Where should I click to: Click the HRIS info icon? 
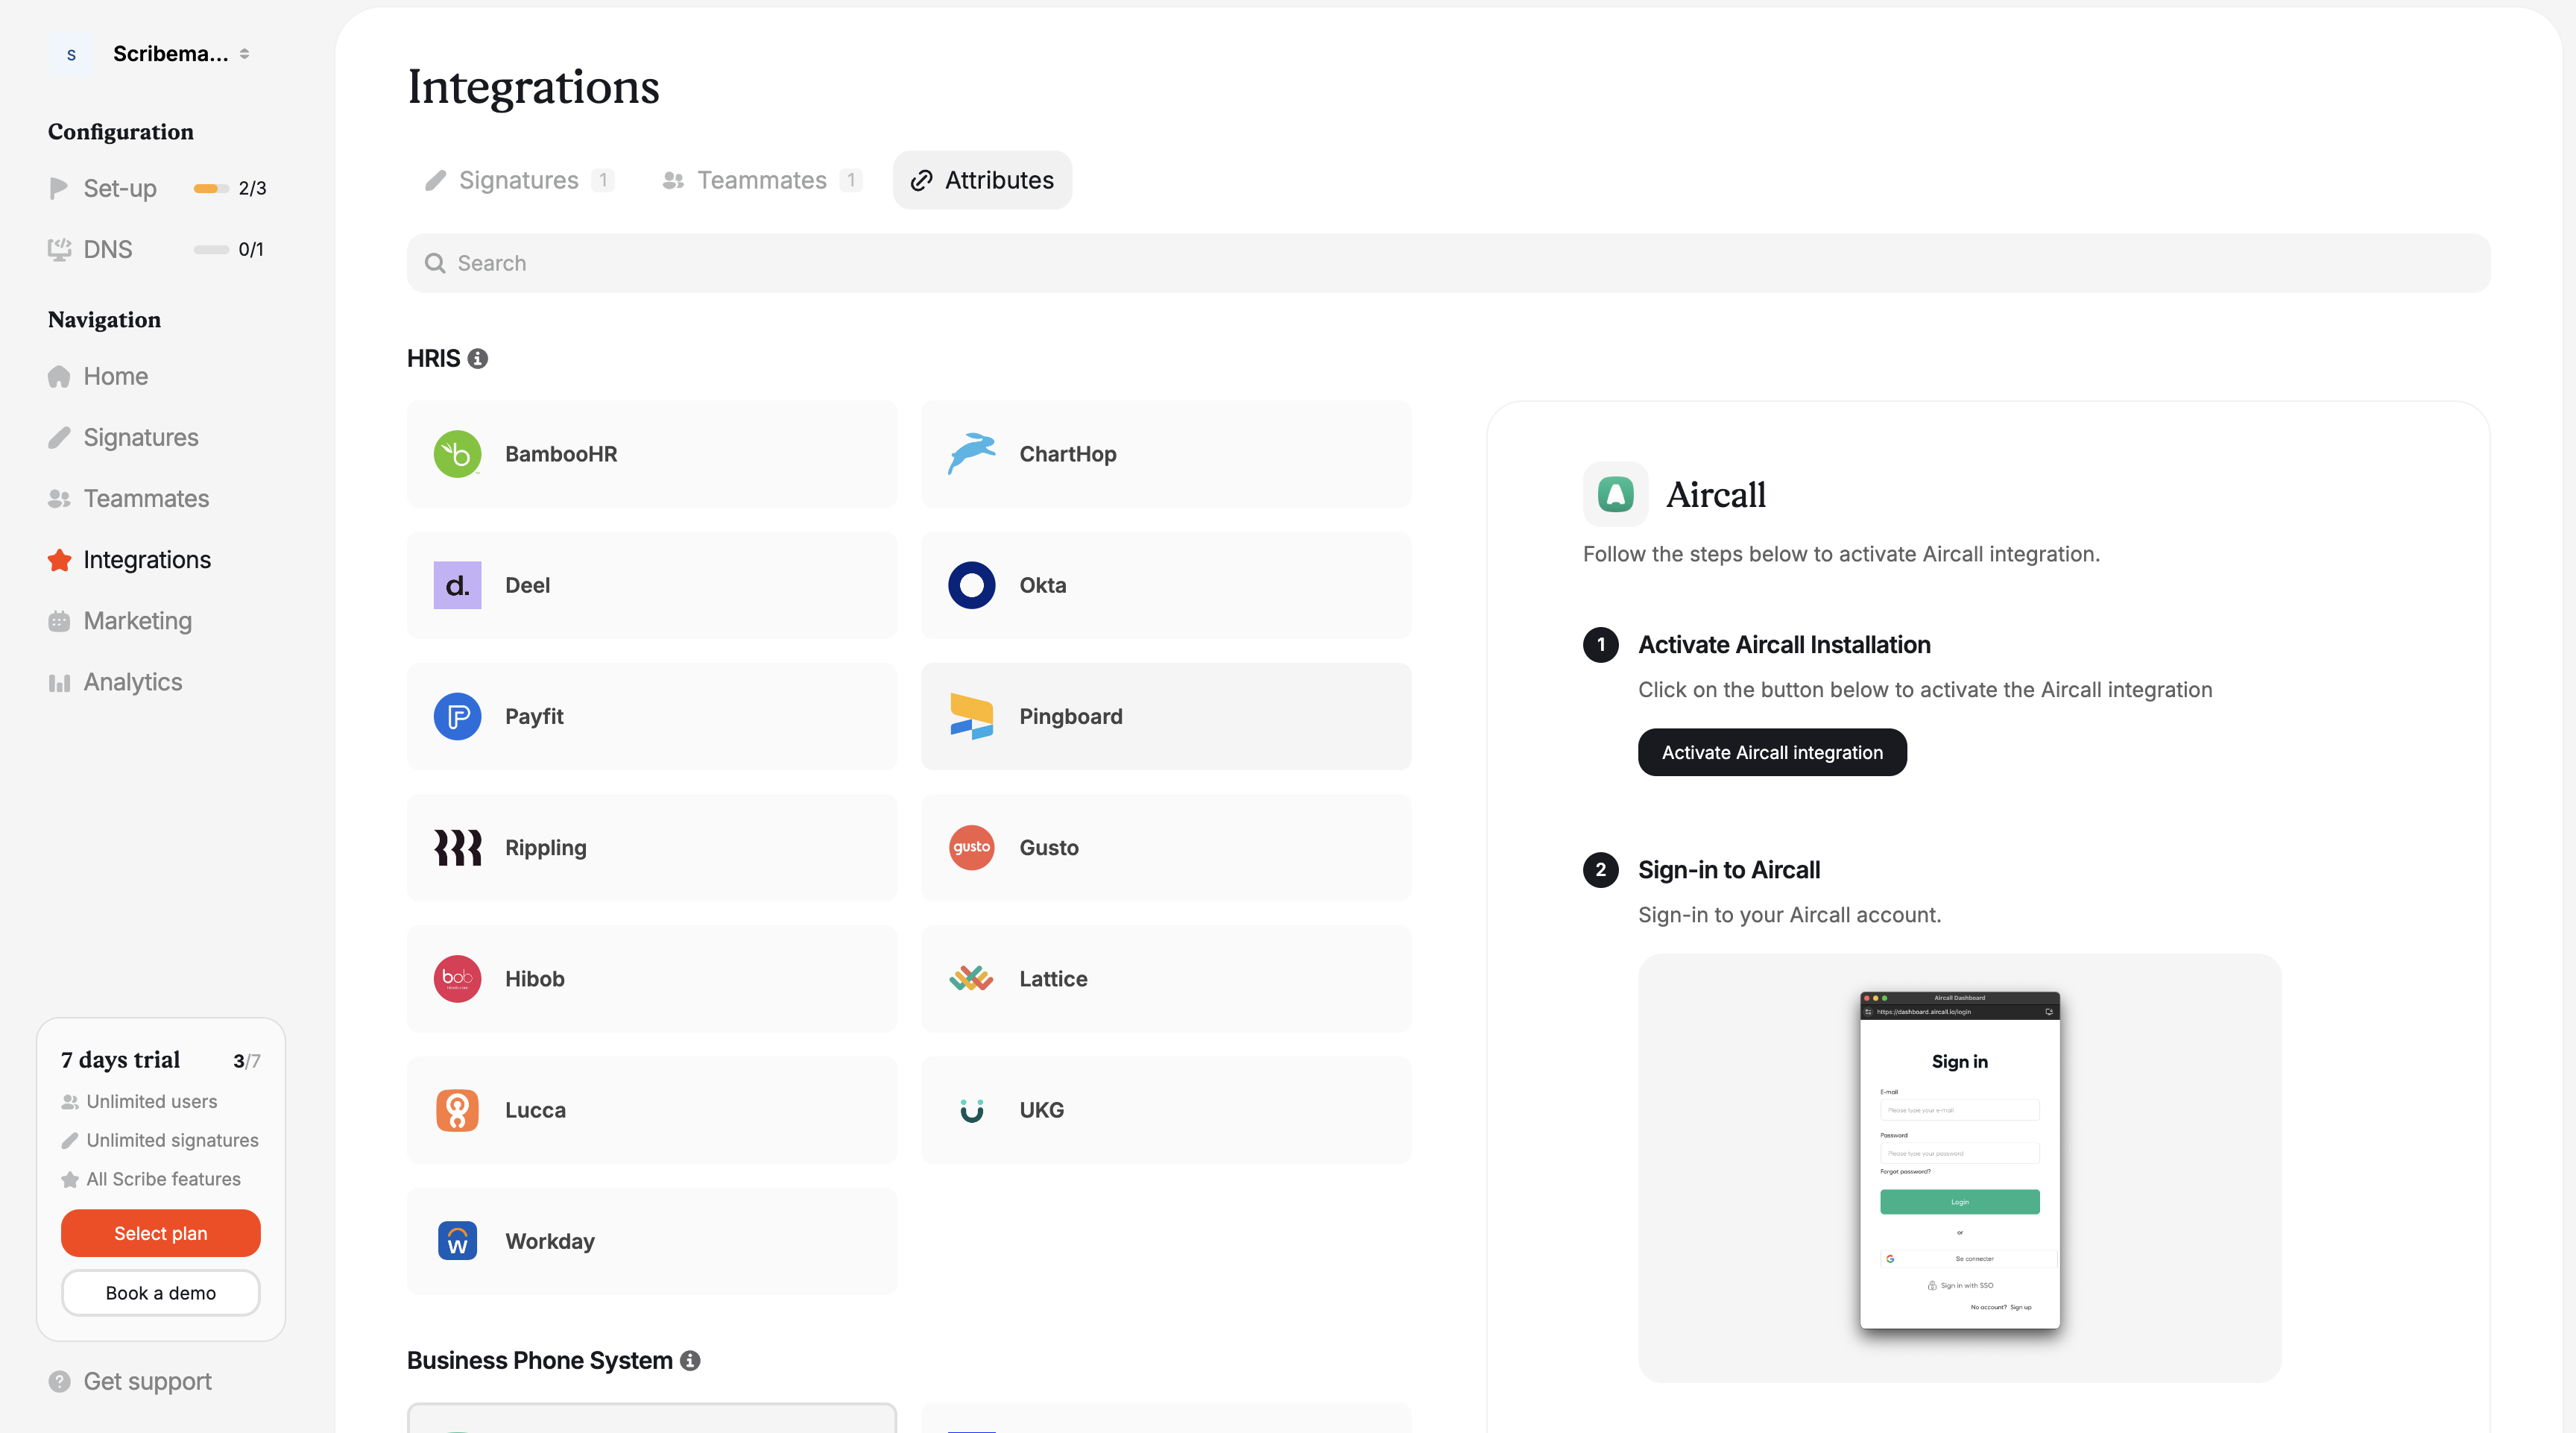tap(478, 358)
